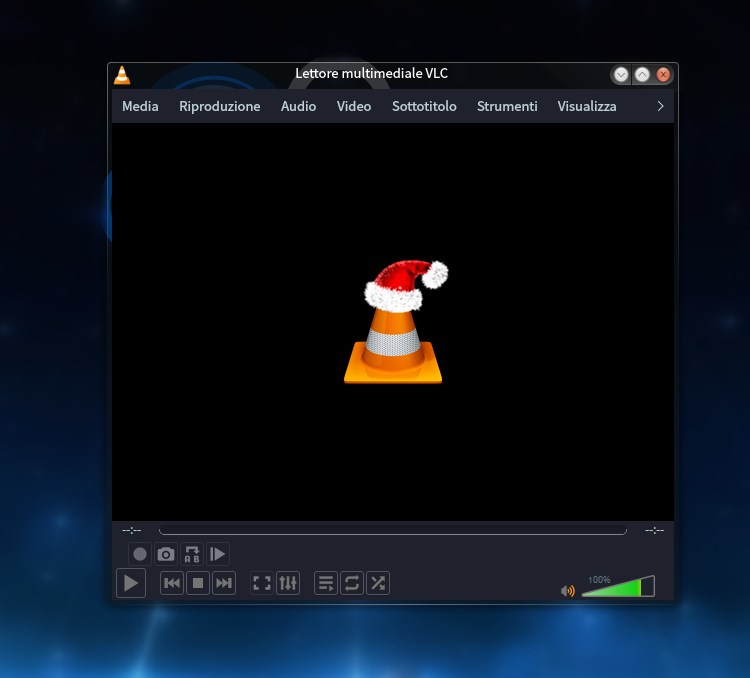Viewport: 750px width, 678px height.
Task: Take a snapshot with the camera icon
Action: pyautogui.click(x=166, y=554)
